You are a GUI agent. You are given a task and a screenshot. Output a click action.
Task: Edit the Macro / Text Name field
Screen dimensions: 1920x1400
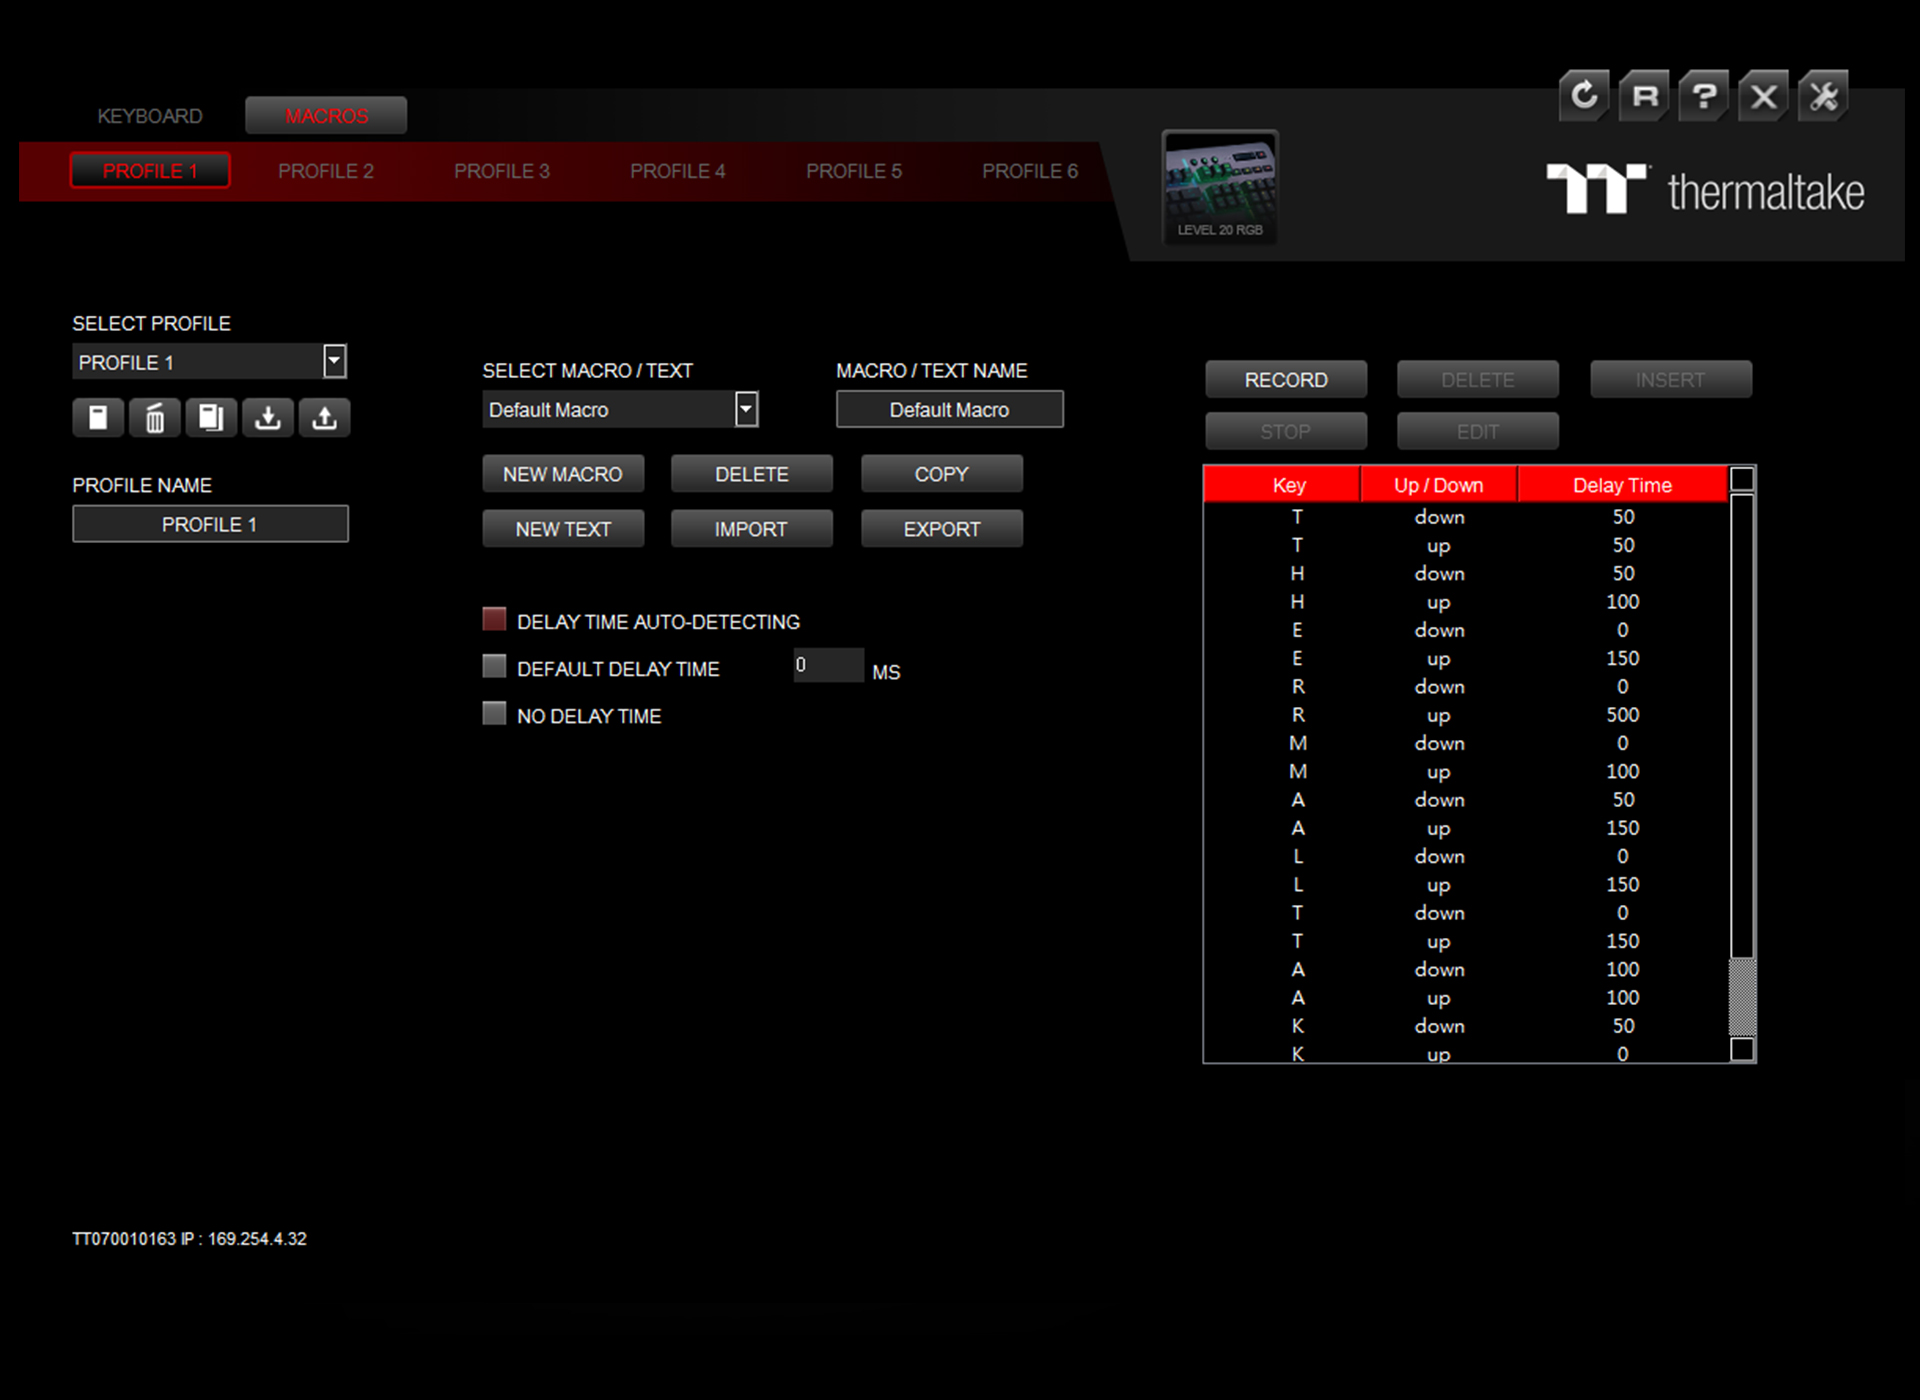[x=950, y=409]
